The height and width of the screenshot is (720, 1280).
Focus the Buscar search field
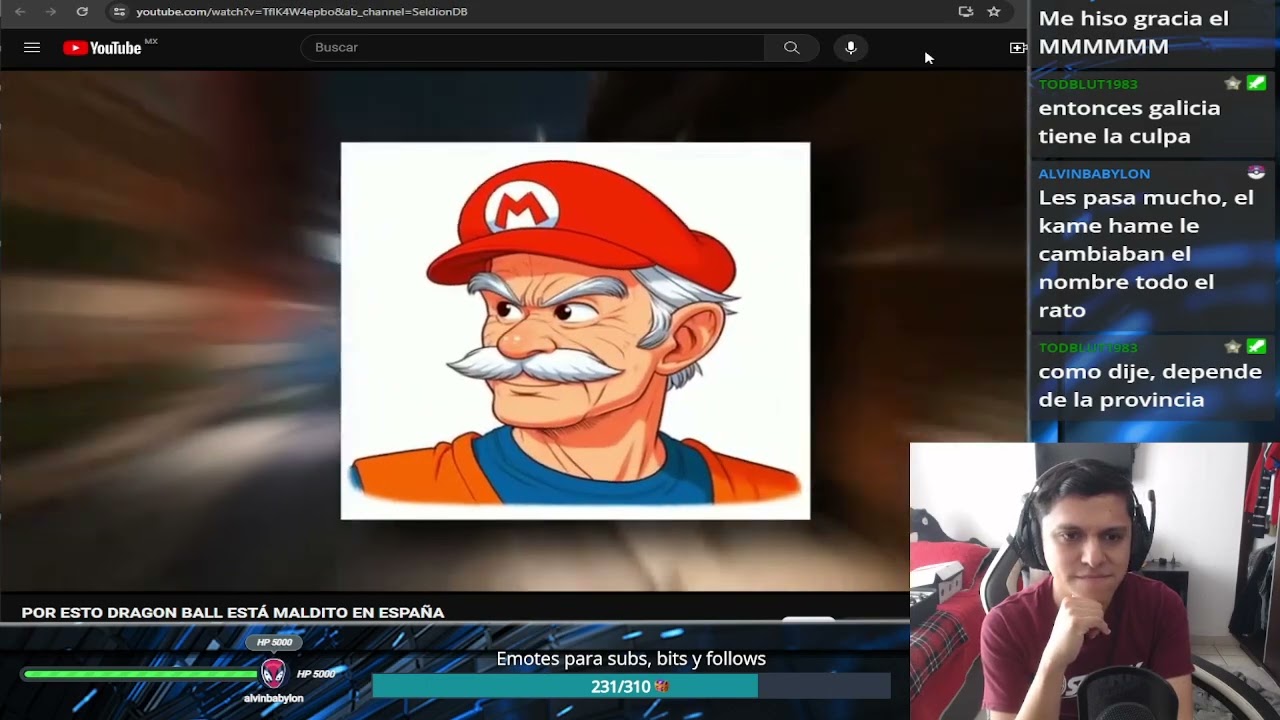click(x=532, y=47)
